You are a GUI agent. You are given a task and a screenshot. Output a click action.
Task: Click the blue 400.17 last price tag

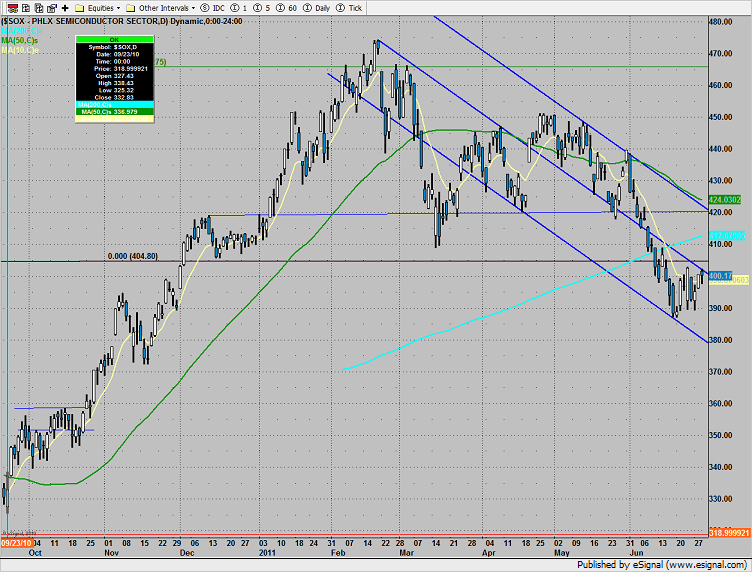[720, 276]
